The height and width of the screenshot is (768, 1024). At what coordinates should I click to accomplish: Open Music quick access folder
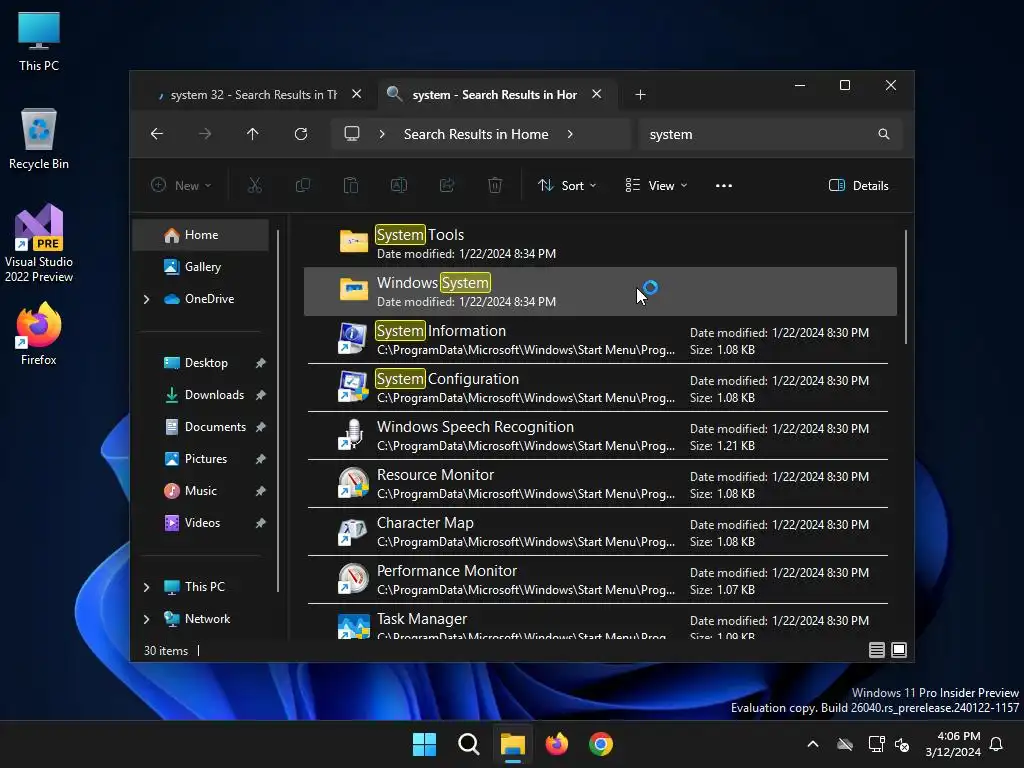pos(200,491)
